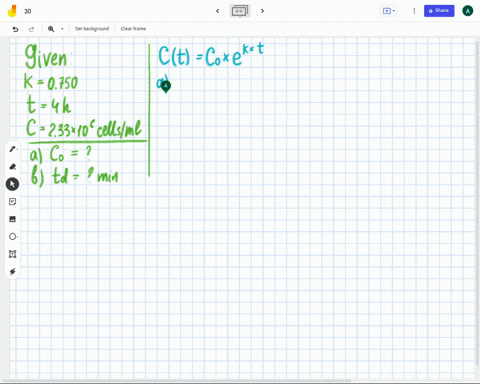Select the Pen tool
480x384 pixels.
(x=12, y=149)
